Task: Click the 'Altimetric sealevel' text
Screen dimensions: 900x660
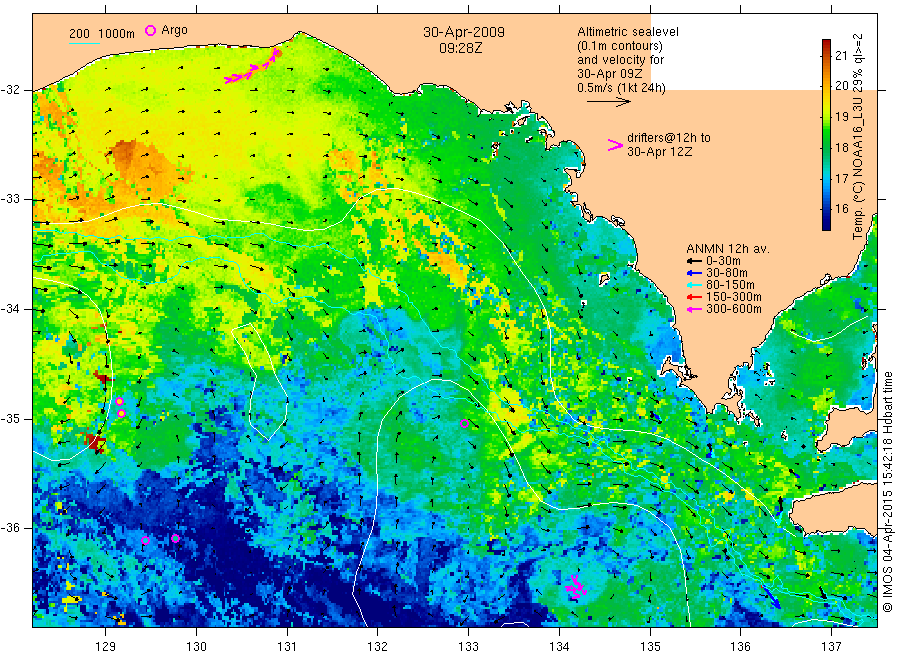Action: tap(628, 32)
